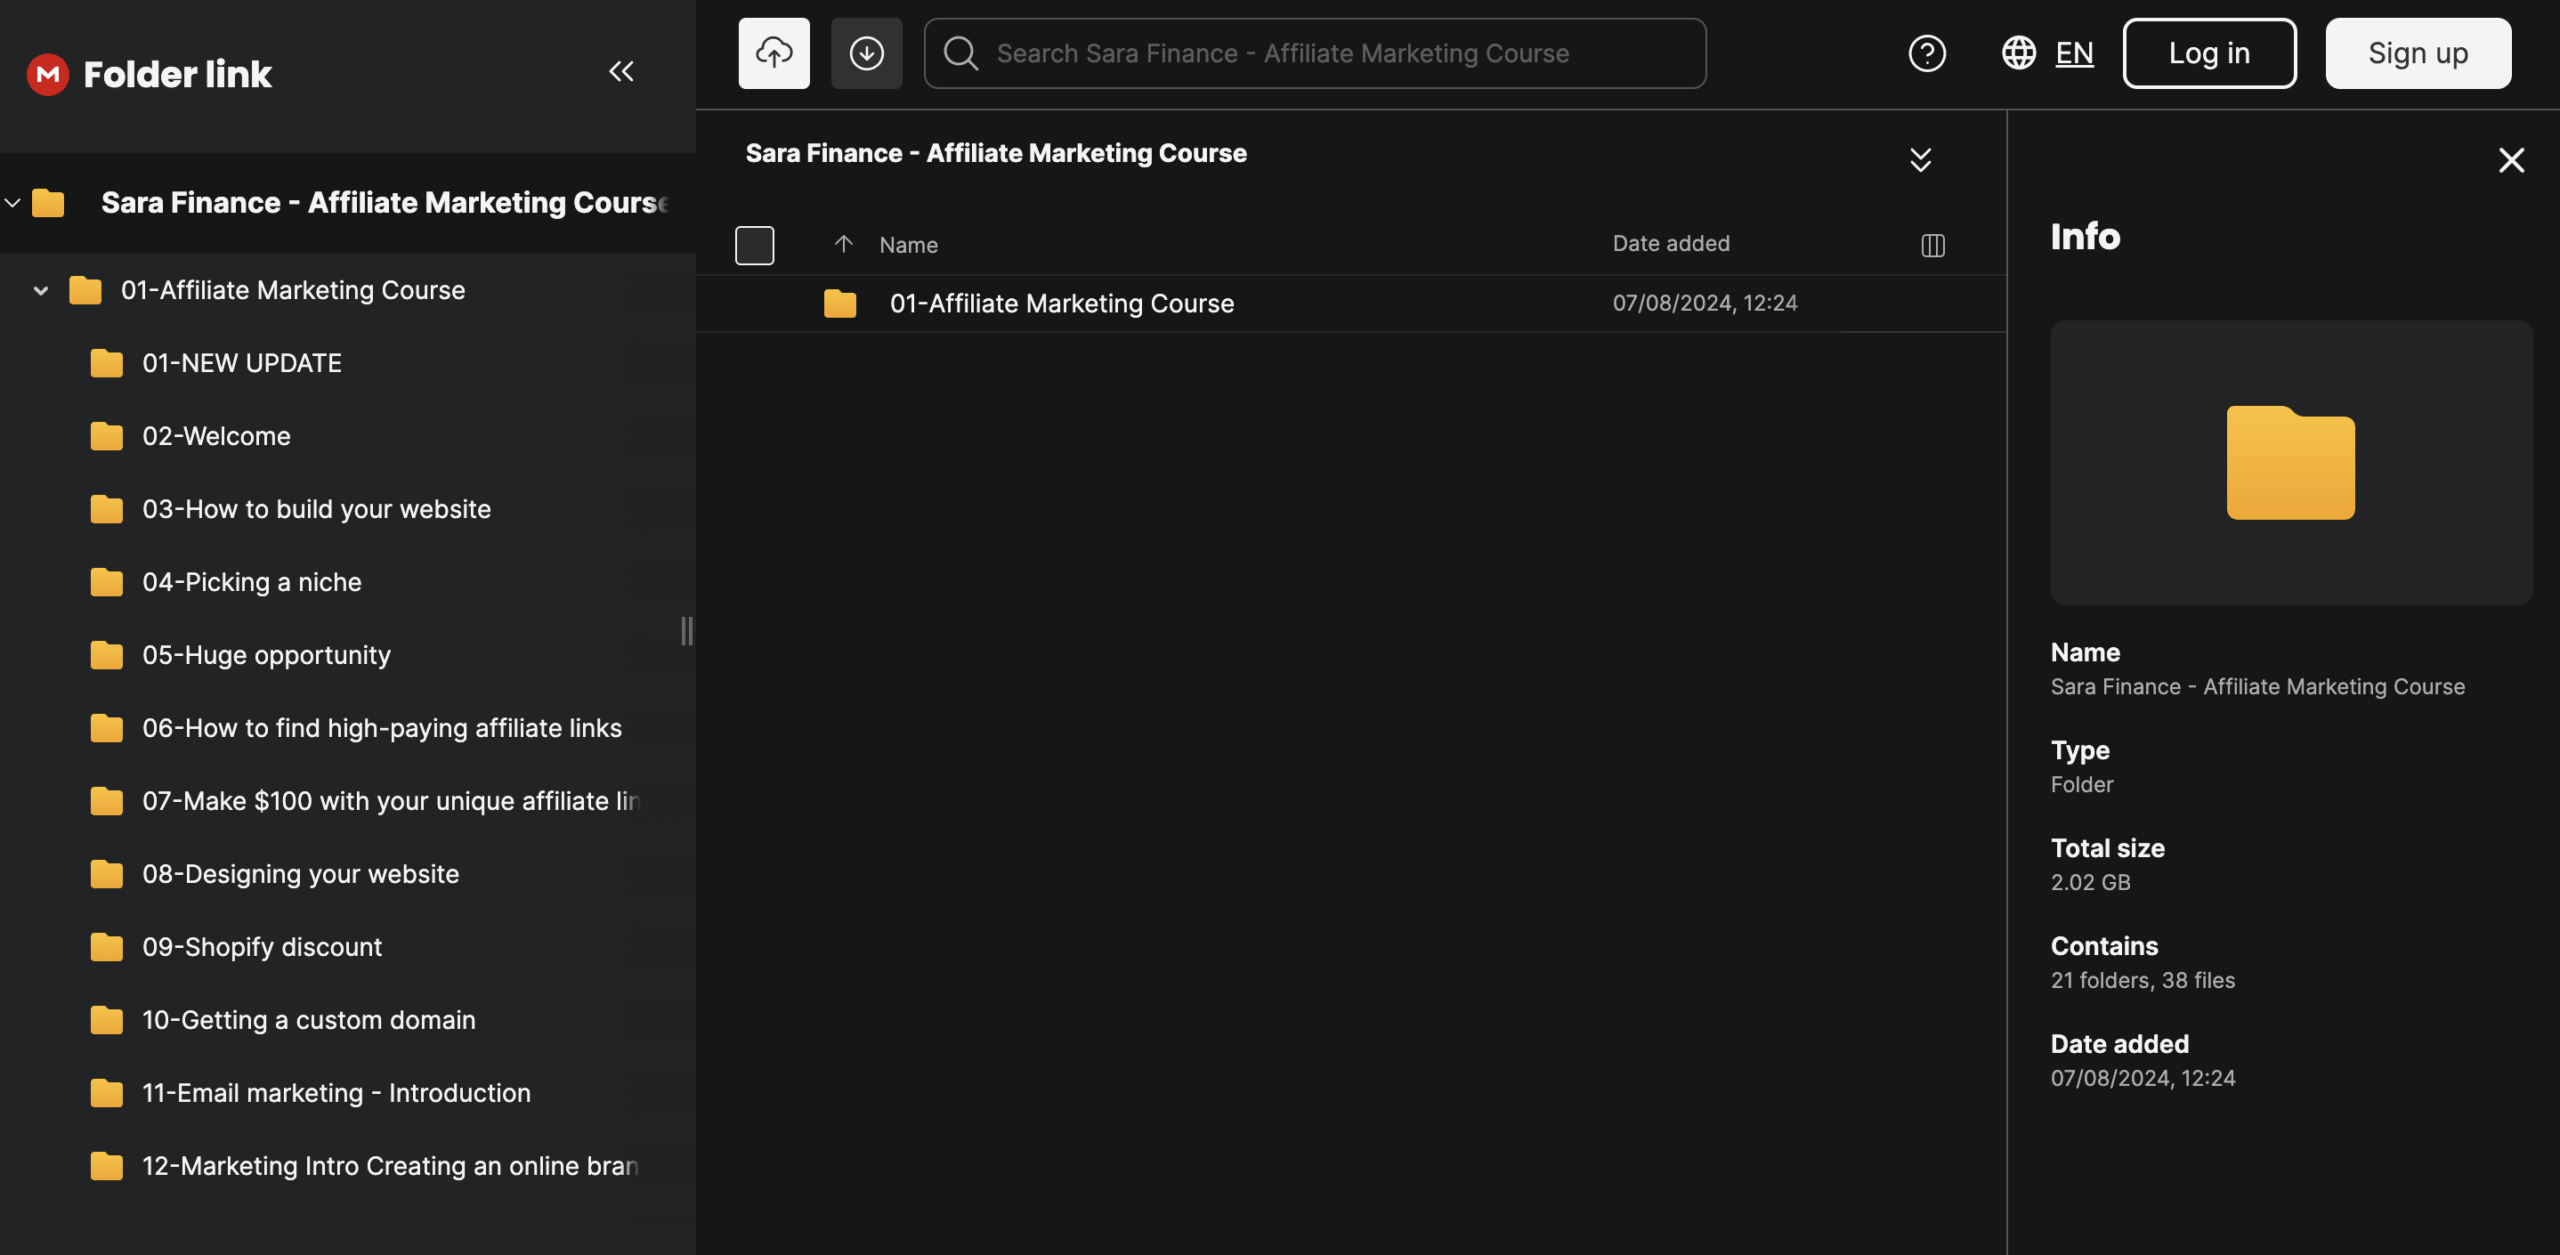The width and height of the screenshot is (2560, 1255).
Task: Click the search field for the course folder
Action: pyautogui.click(x=1314, y=53)
